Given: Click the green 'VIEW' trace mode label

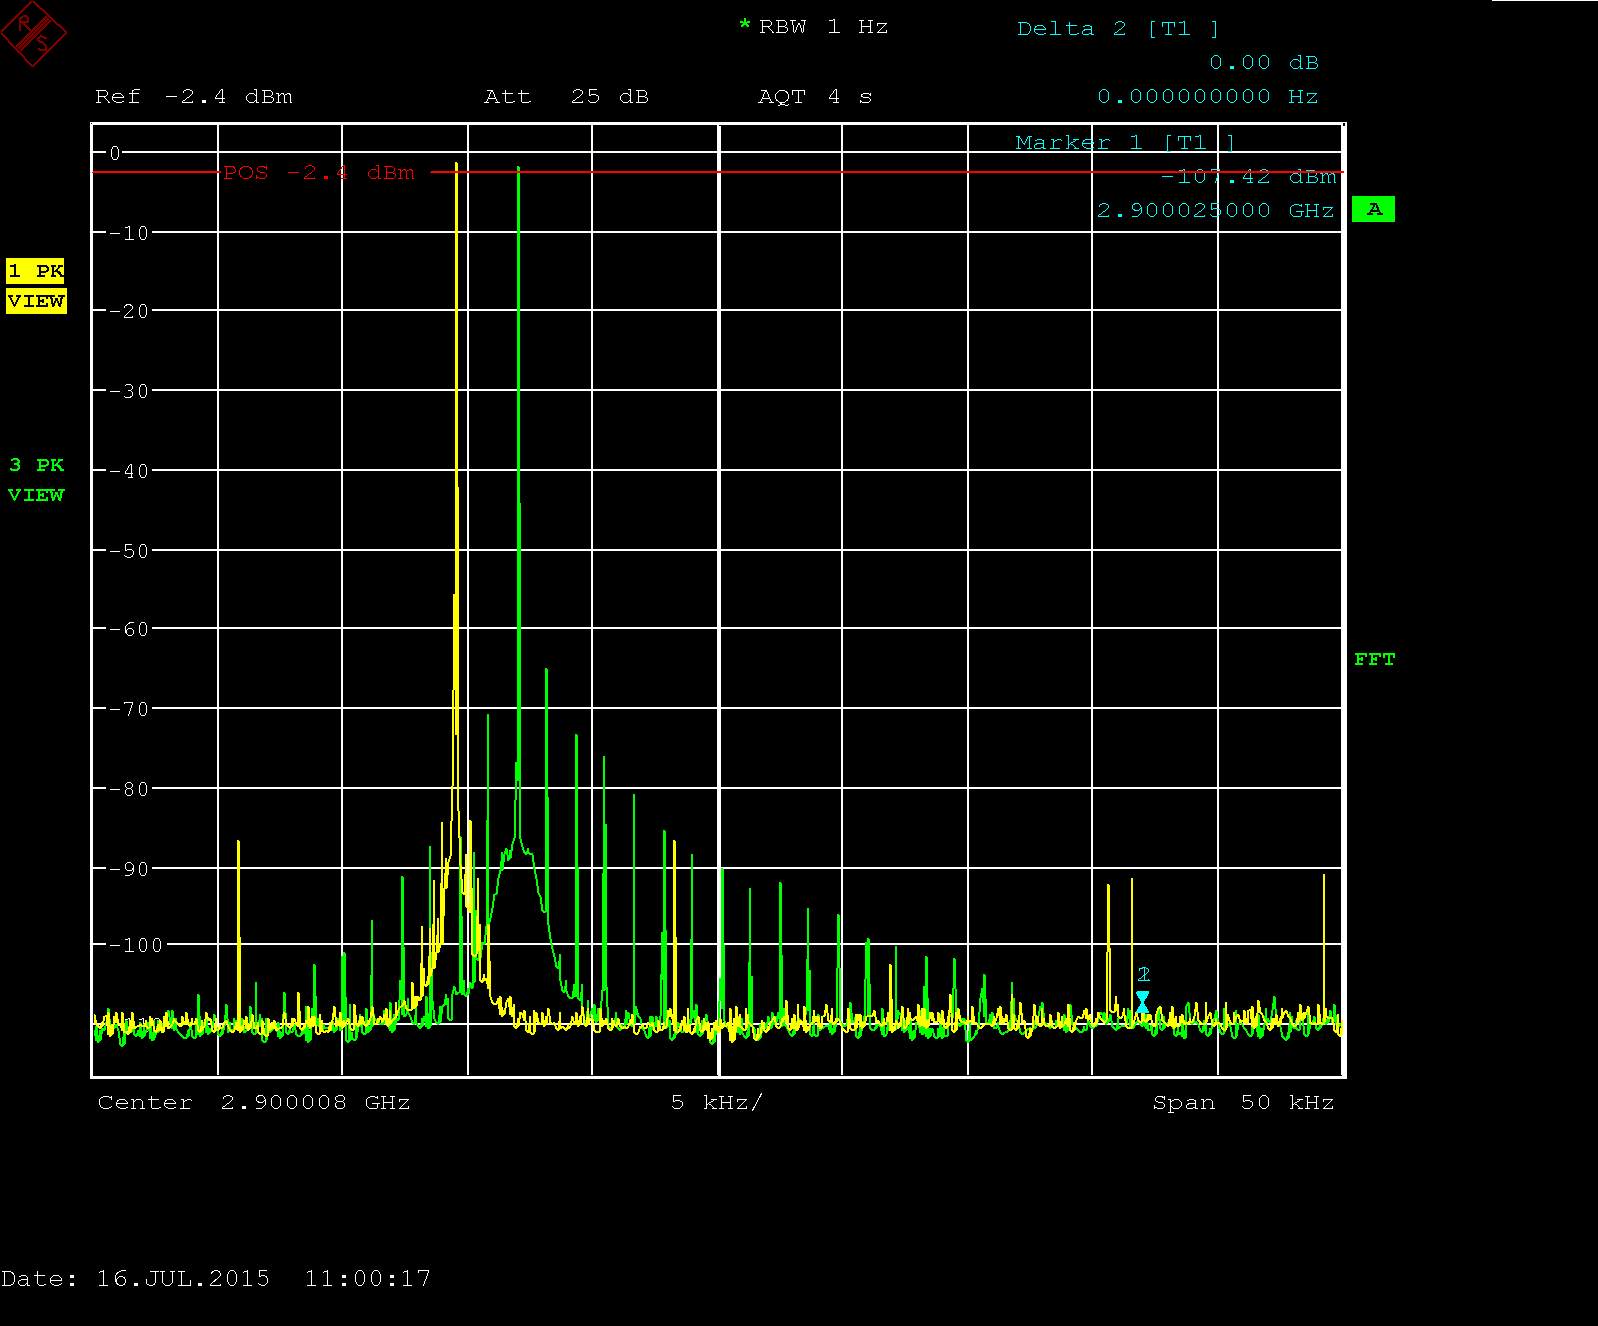Looking at the screenshot, I should tap(36, 495).
